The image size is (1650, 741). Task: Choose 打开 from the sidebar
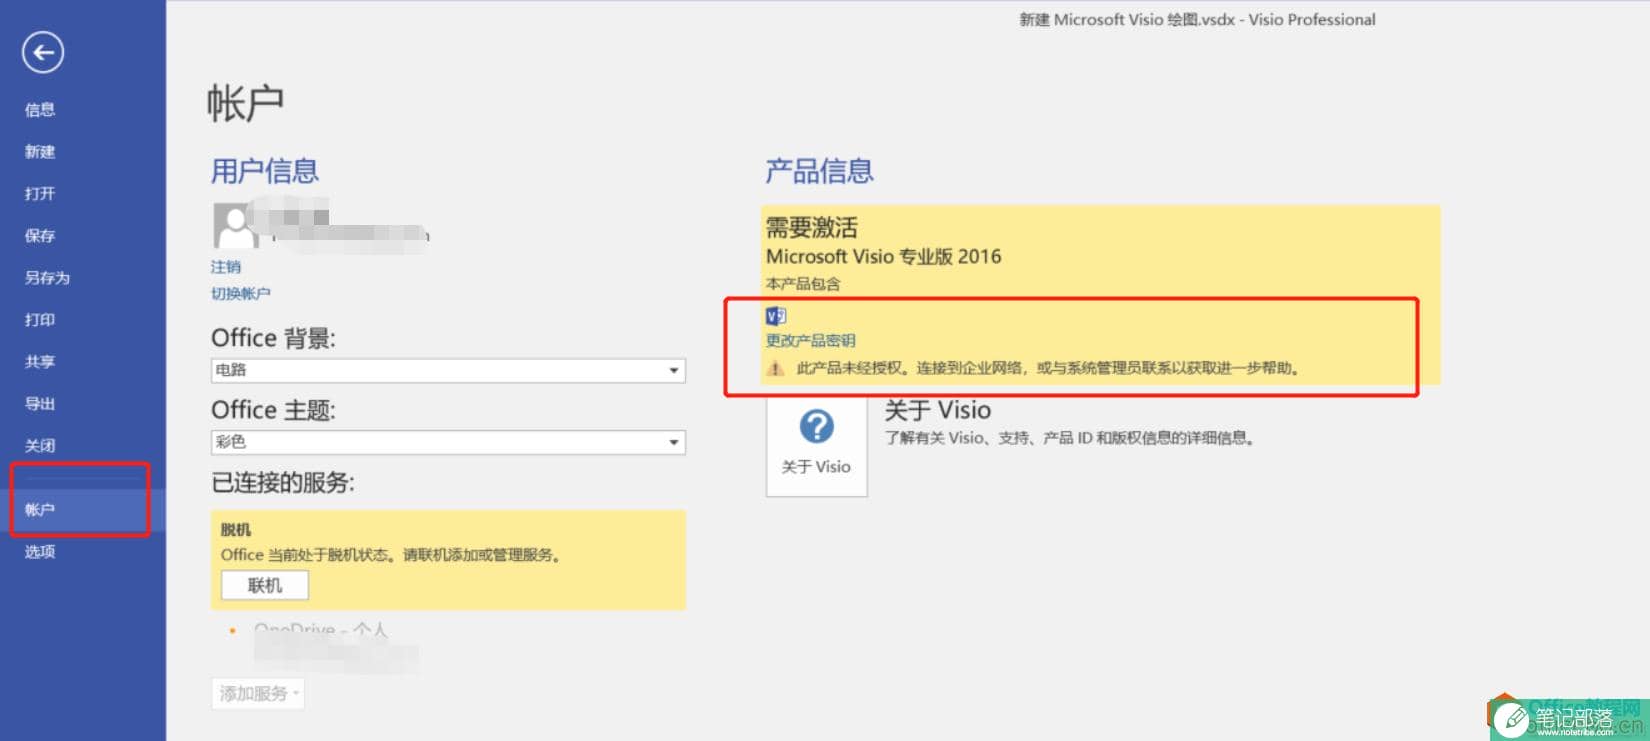coord(40,194)
